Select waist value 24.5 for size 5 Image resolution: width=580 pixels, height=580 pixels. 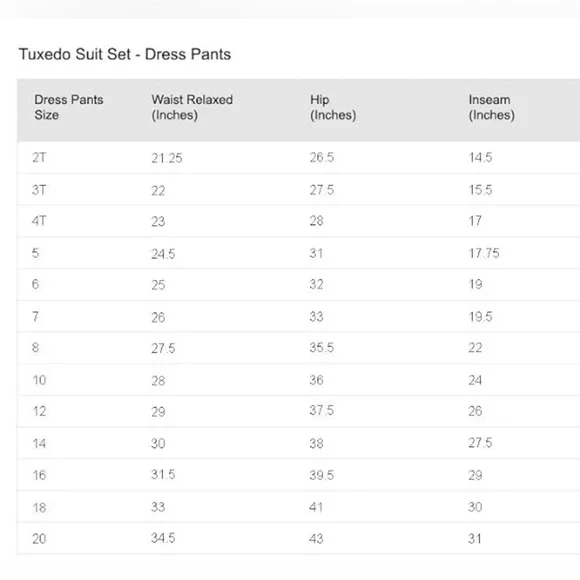[163, 254]
